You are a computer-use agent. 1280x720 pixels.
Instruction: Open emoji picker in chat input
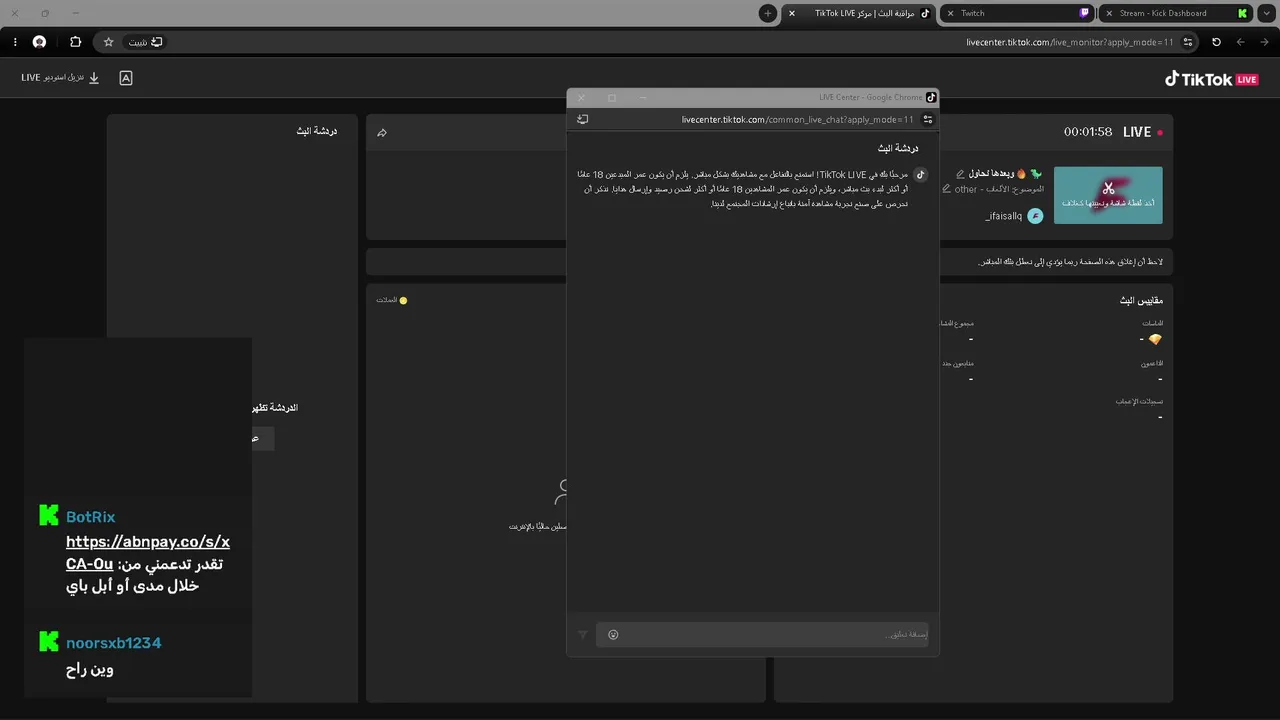613,634
